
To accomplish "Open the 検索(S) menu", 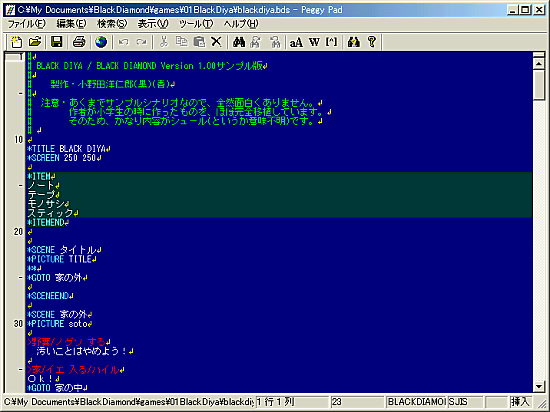I will pyautogui.click(x=112, y=24).
